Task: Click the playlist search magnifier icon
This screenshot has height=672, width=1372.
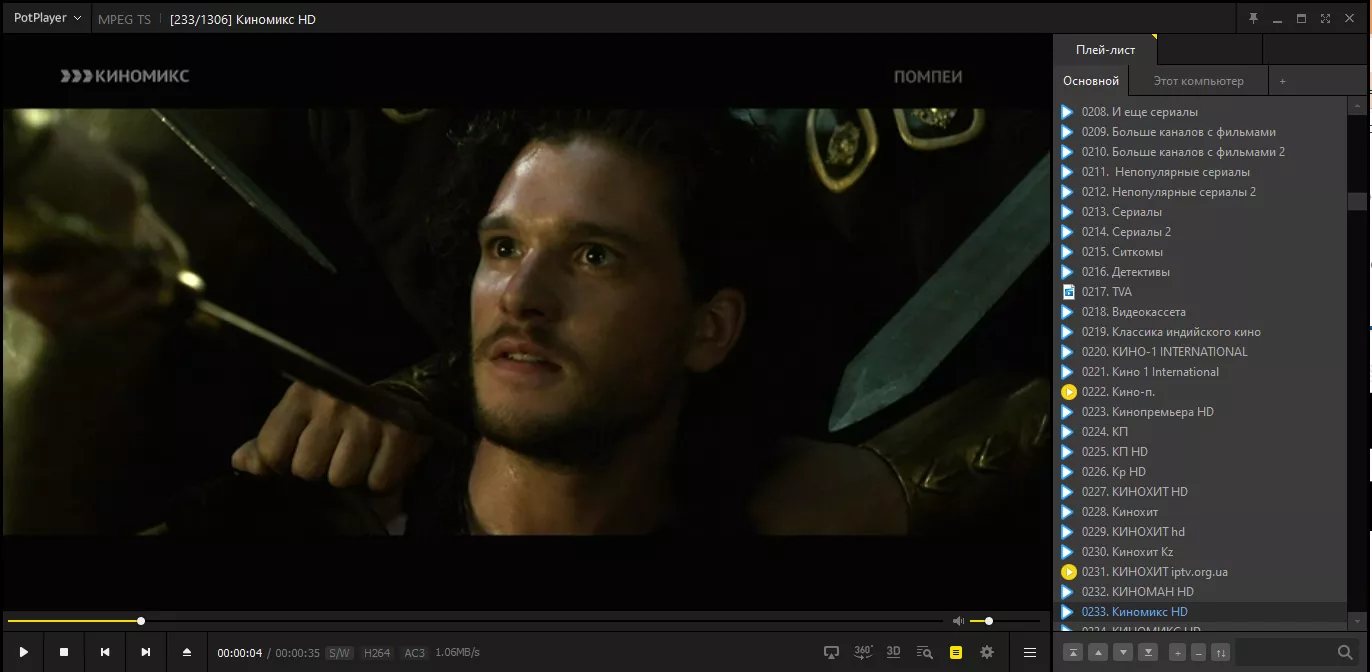Action: (1345, 653)
